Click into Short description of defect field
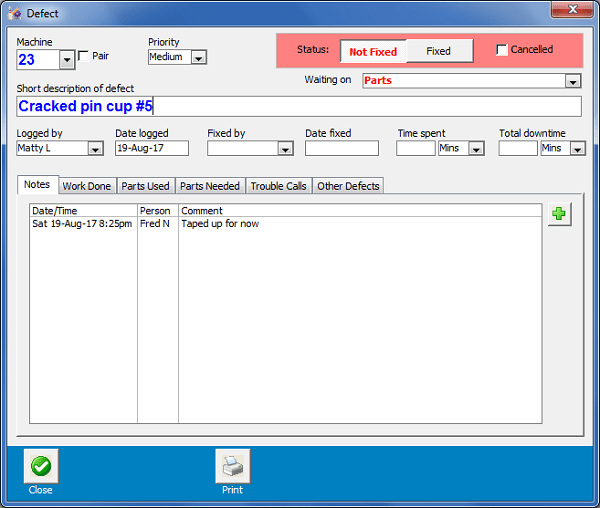Screen dimensions: 600x508 299,106
